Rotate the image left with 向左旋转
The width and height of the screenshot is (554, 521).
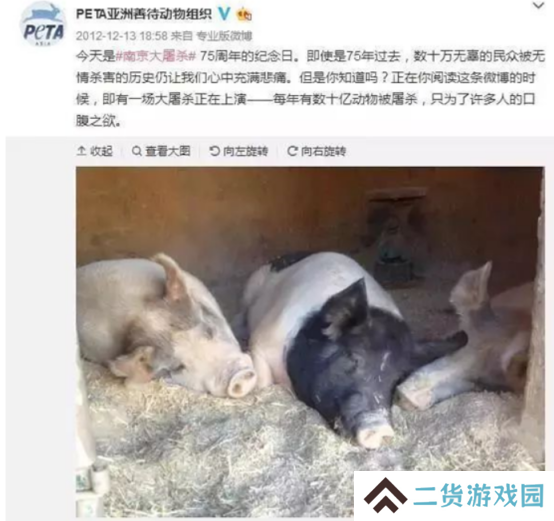pos(238,151)
